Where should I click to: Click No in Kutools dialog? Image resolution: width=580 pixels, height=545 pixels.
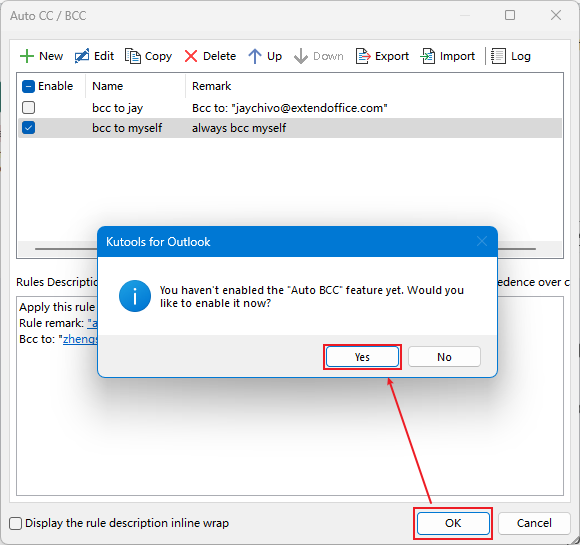[x=444, y=357]
